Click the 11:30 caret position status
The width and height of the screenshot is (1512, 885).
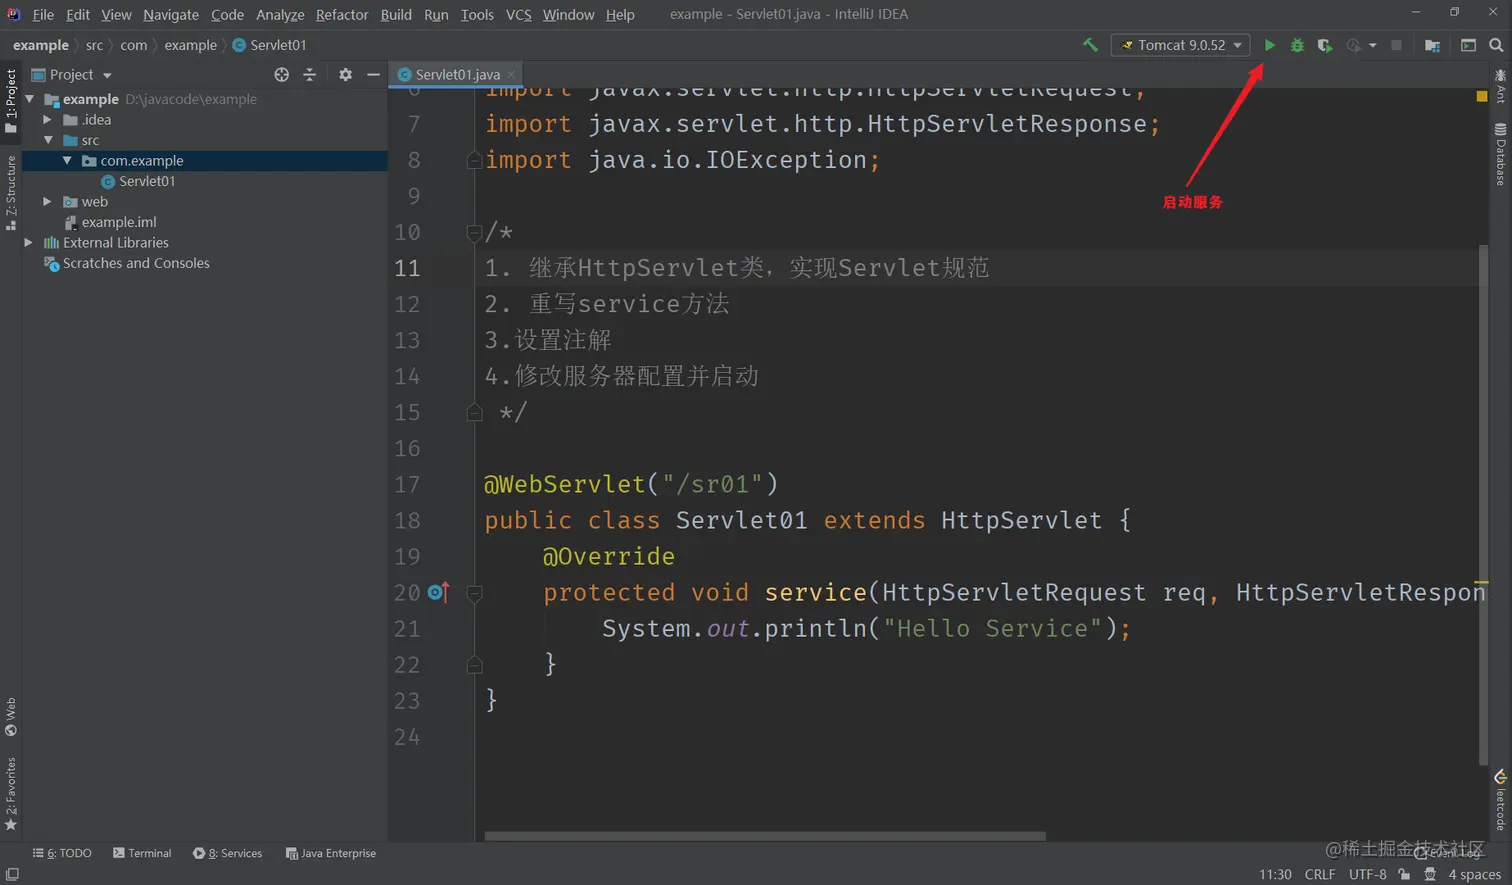1275,874
